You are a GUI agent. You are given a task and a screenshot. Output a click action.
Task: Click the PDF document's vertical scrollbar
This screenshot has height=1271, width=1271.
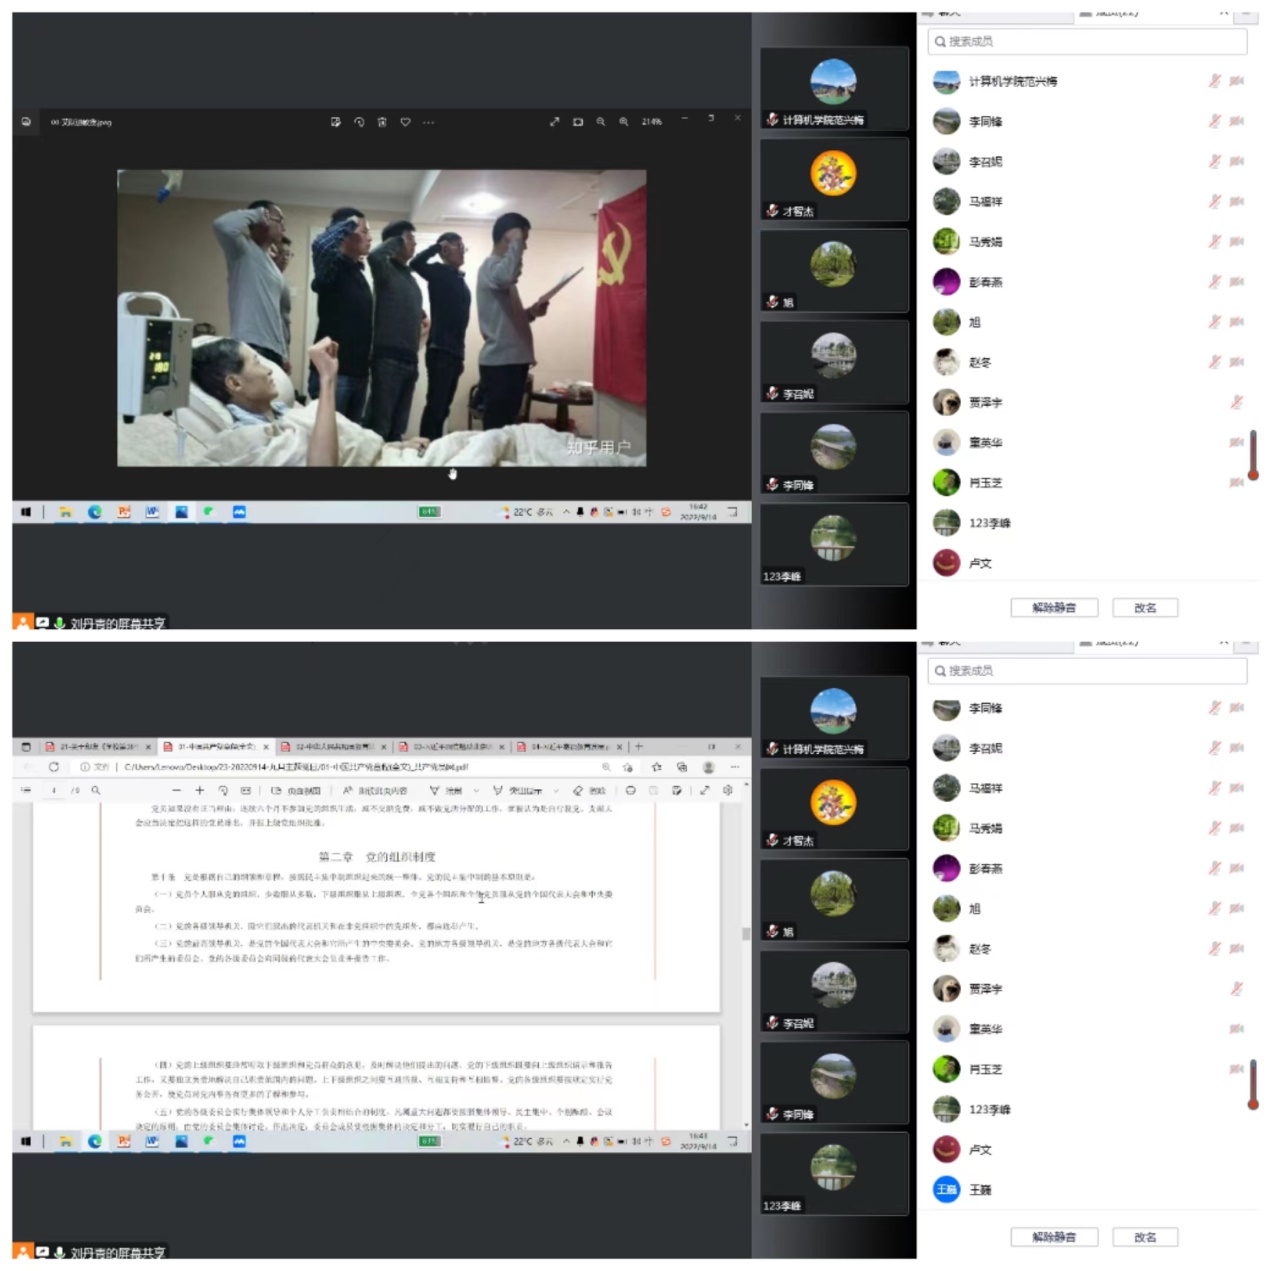745,934
